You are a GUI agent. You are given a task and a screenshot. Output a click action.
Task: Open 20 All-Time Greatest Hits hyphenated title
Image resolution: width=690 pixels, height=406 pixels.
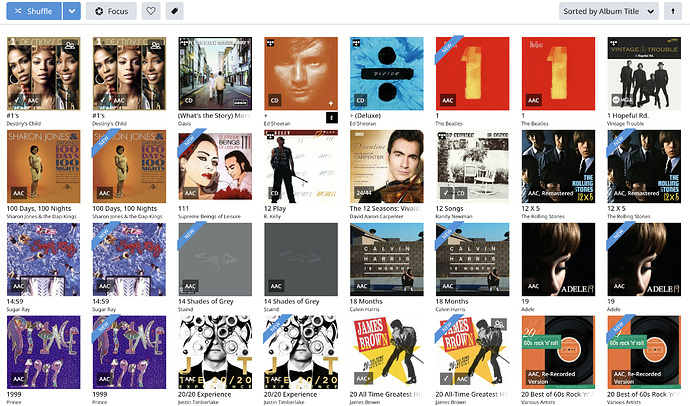[472, 395]
